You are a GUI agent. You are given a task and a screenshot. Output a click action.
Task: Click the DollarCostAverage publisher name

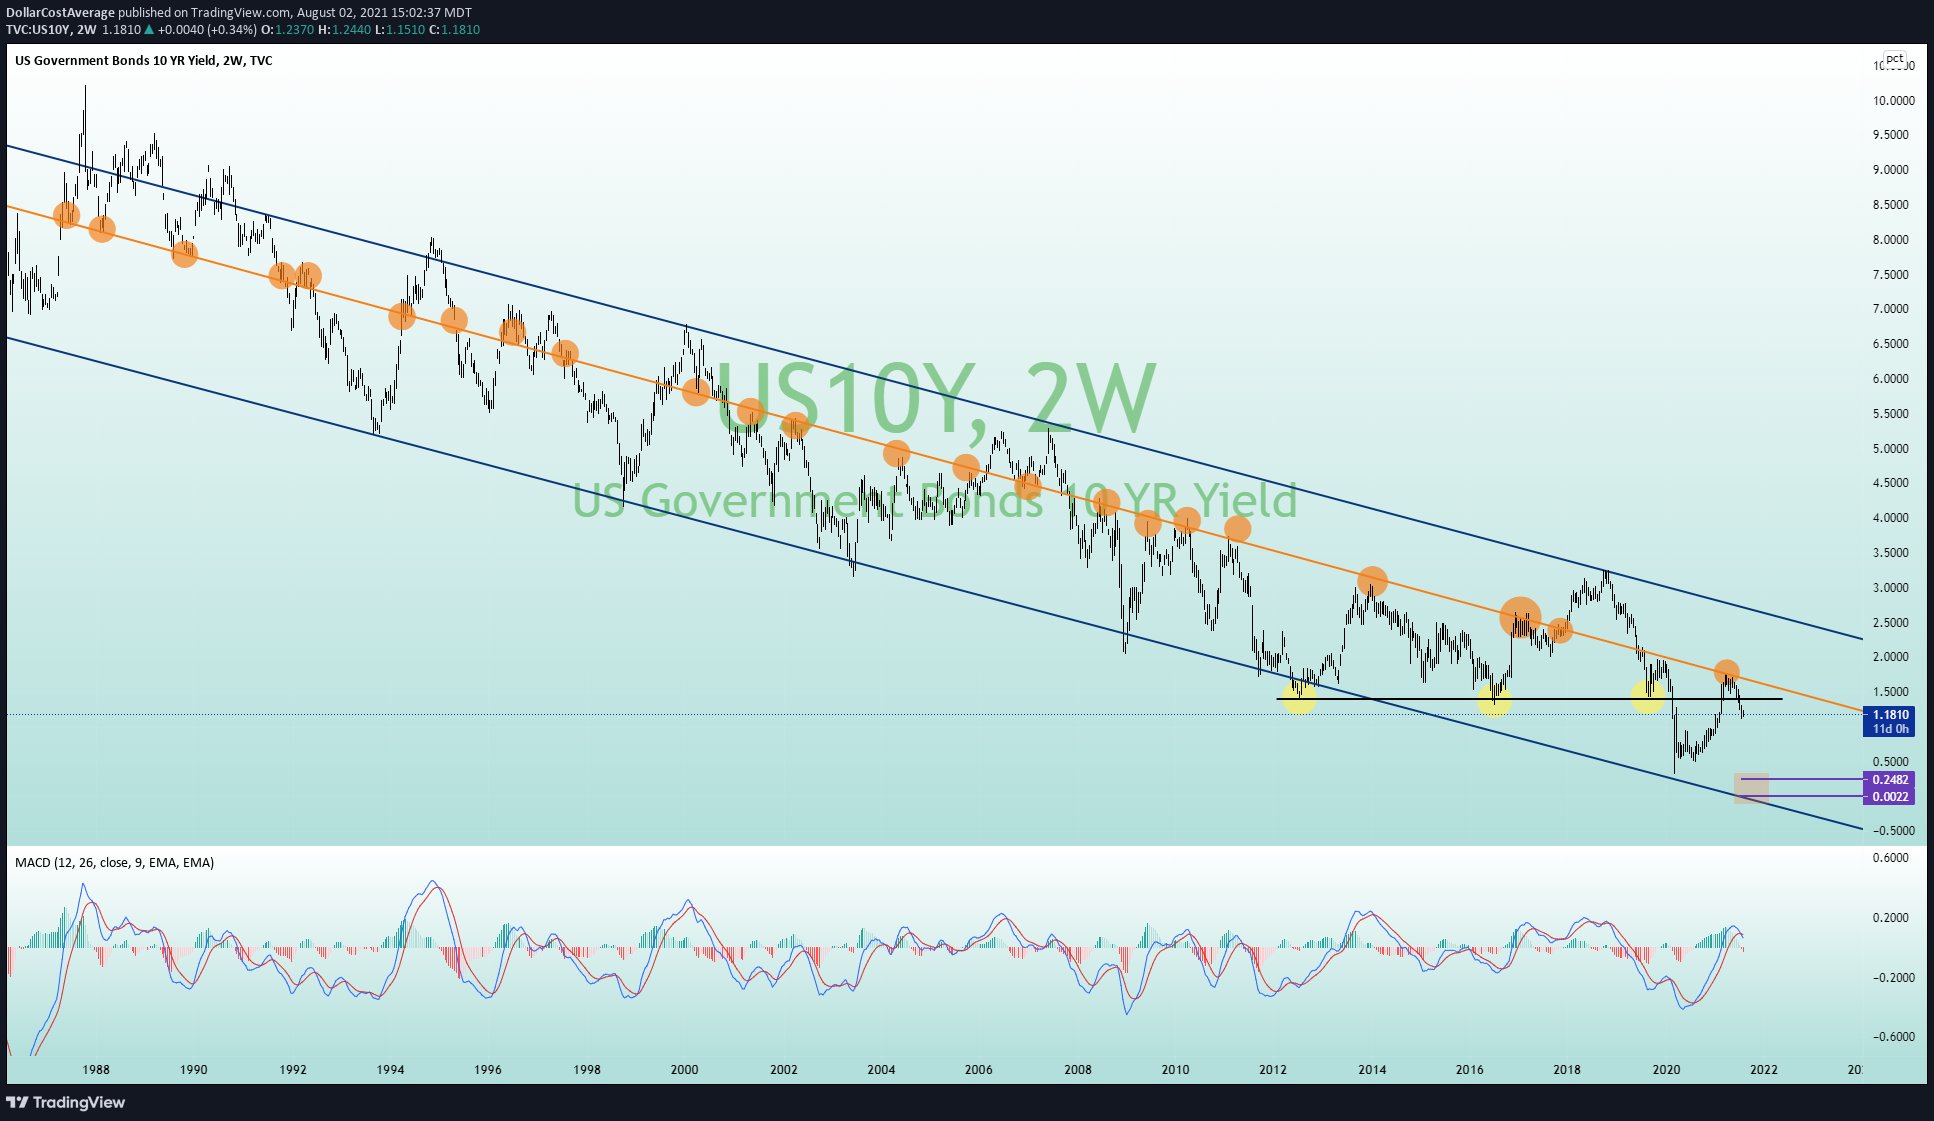60,13
